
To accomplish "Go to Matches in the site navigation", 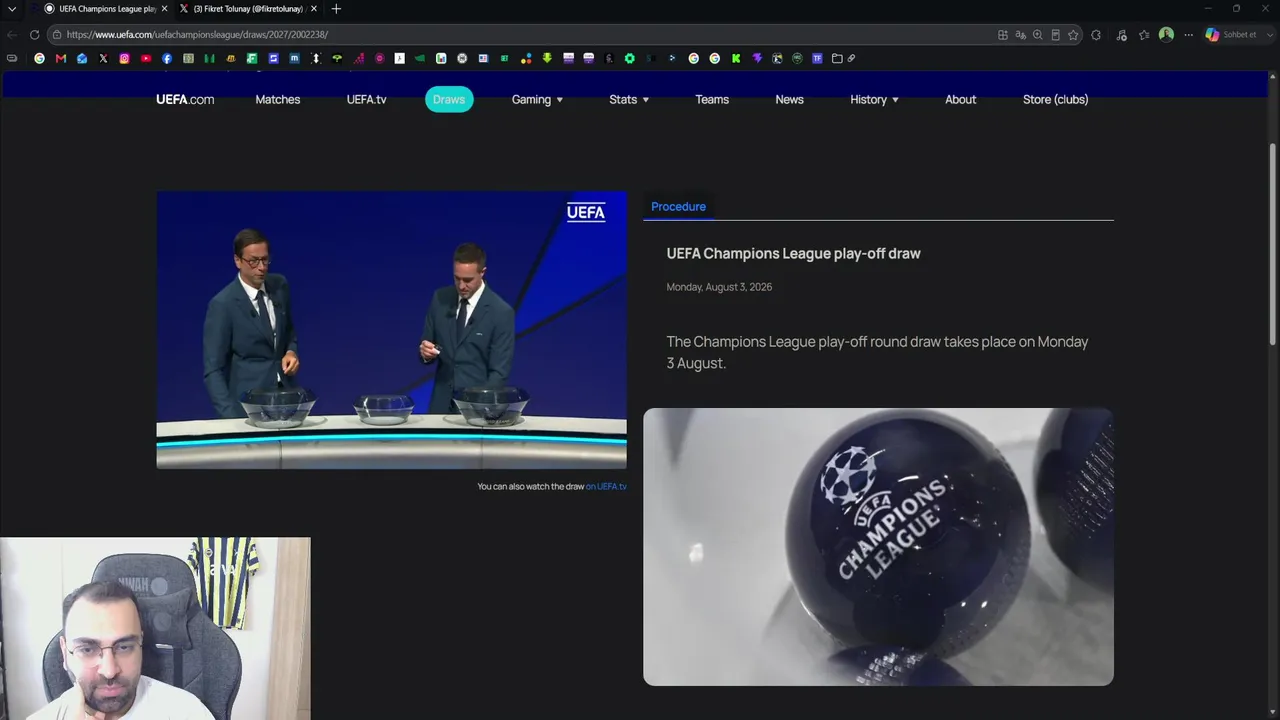I will pyautogui.click(x=278, y=99).
